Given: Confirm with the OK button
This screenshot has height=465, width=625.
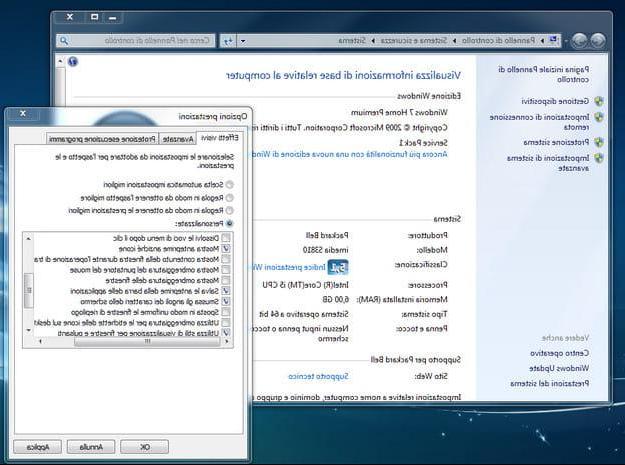Looking at the screenshot, I should 144,447.
